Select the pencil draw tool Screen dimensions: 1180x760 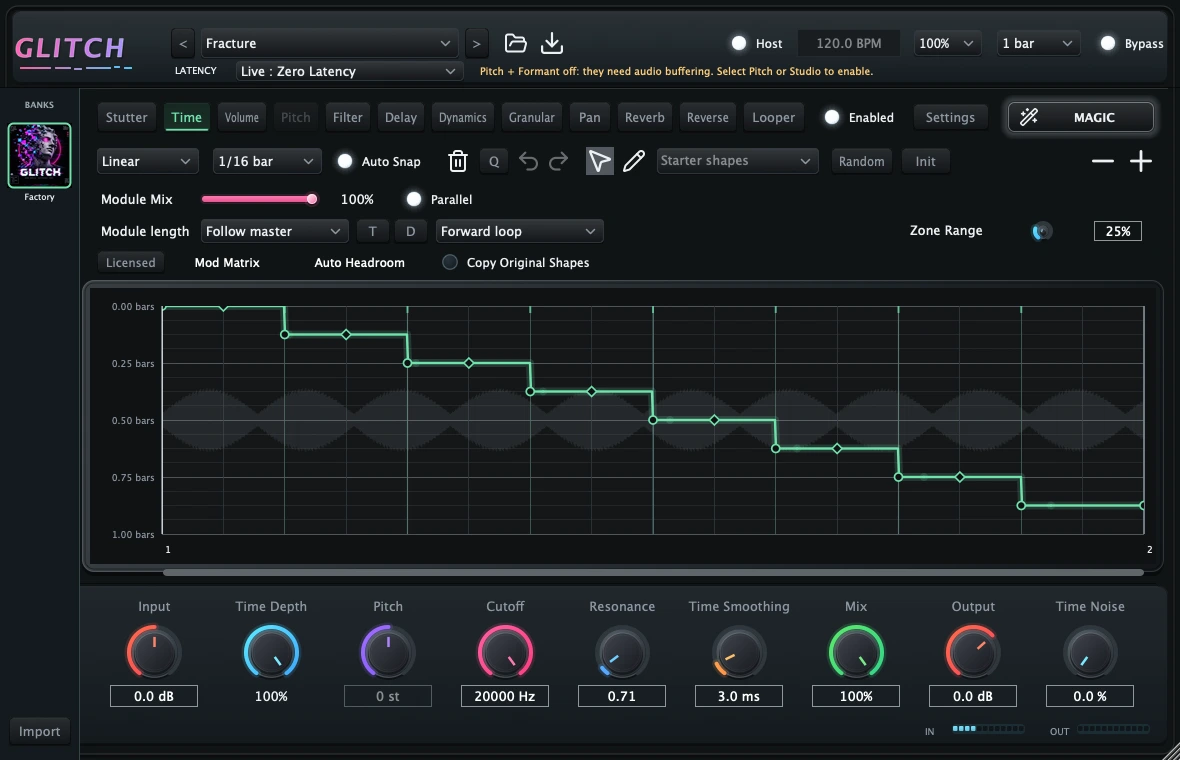pyautogui.click(x=634, y=161)
